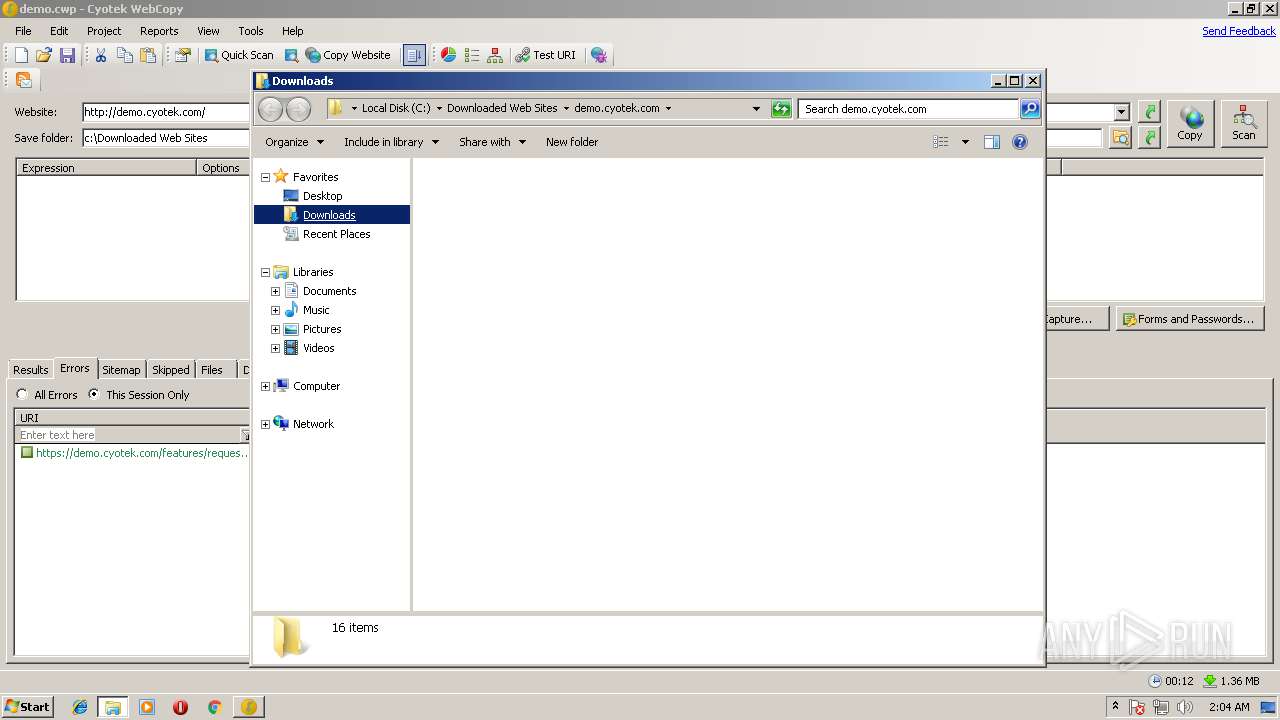Click the list report toolbar icon
The width and height of the screenshot is (1280, 720).
point(472,55)
